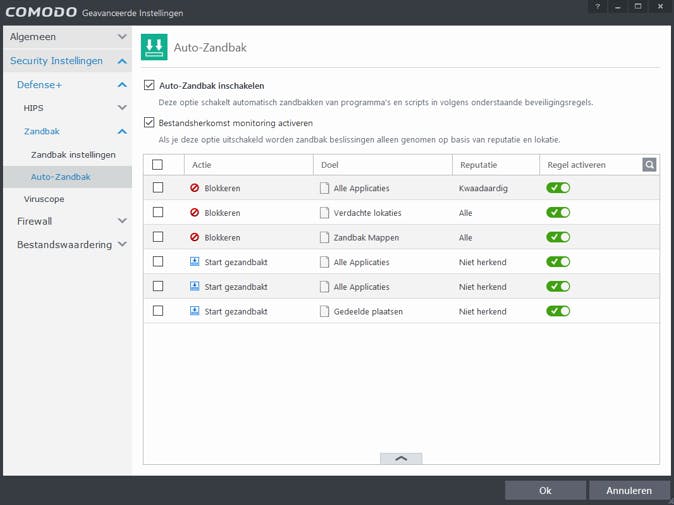Select Bestandswaardering in sidebar
This screenshot has width=674, height=505.
[x=64, y=245]
